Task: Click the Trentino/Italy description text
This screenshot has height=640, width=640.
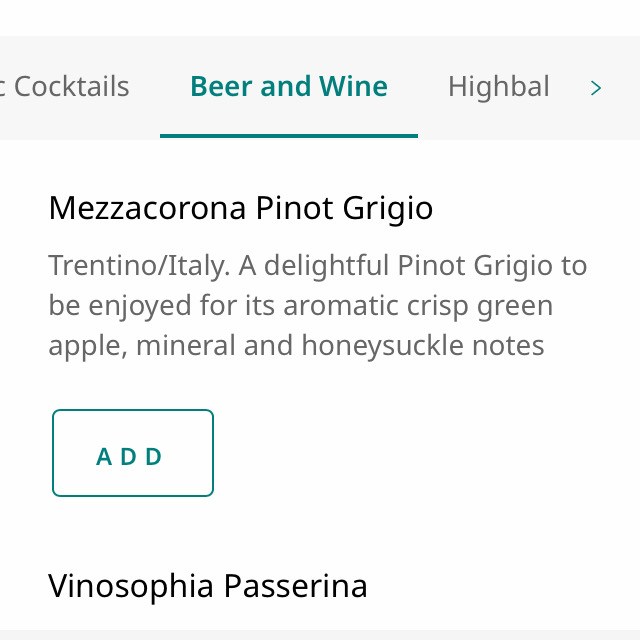Action: click(317, 266)
